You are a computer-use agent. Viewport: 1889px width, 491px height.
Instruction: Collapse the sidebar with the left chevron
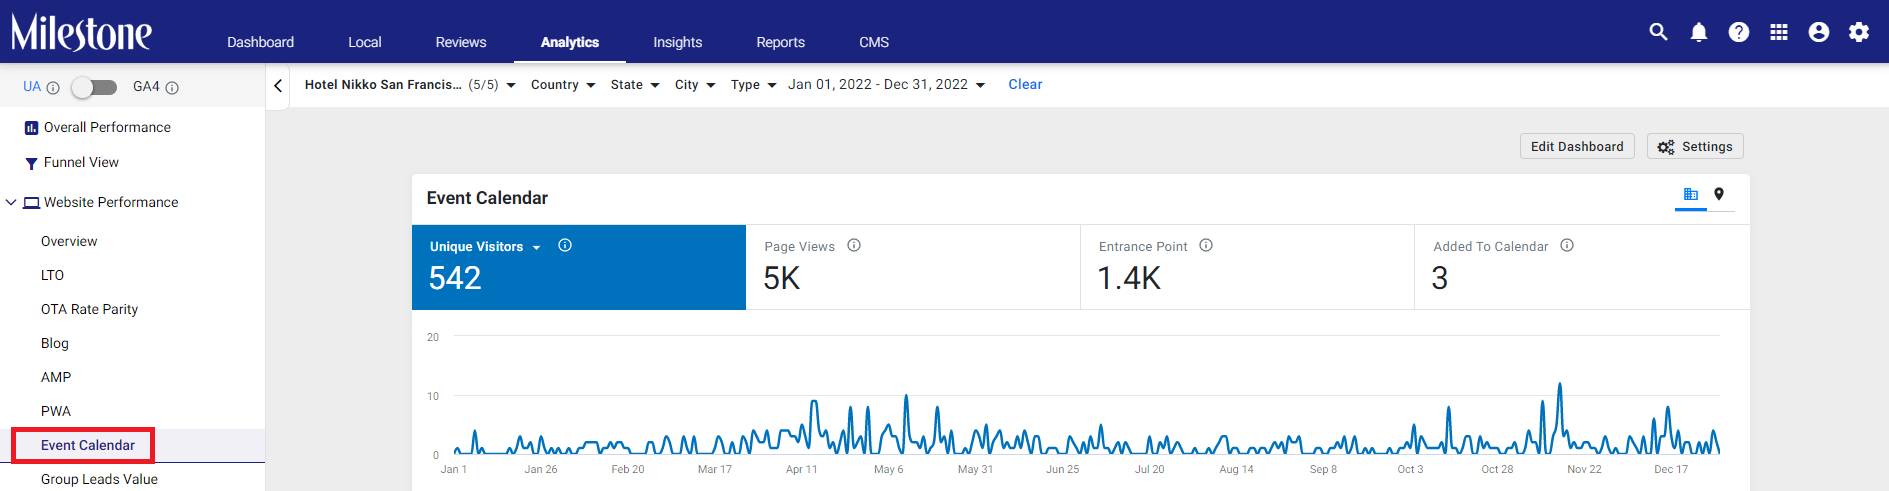click(x=278, y=85)
